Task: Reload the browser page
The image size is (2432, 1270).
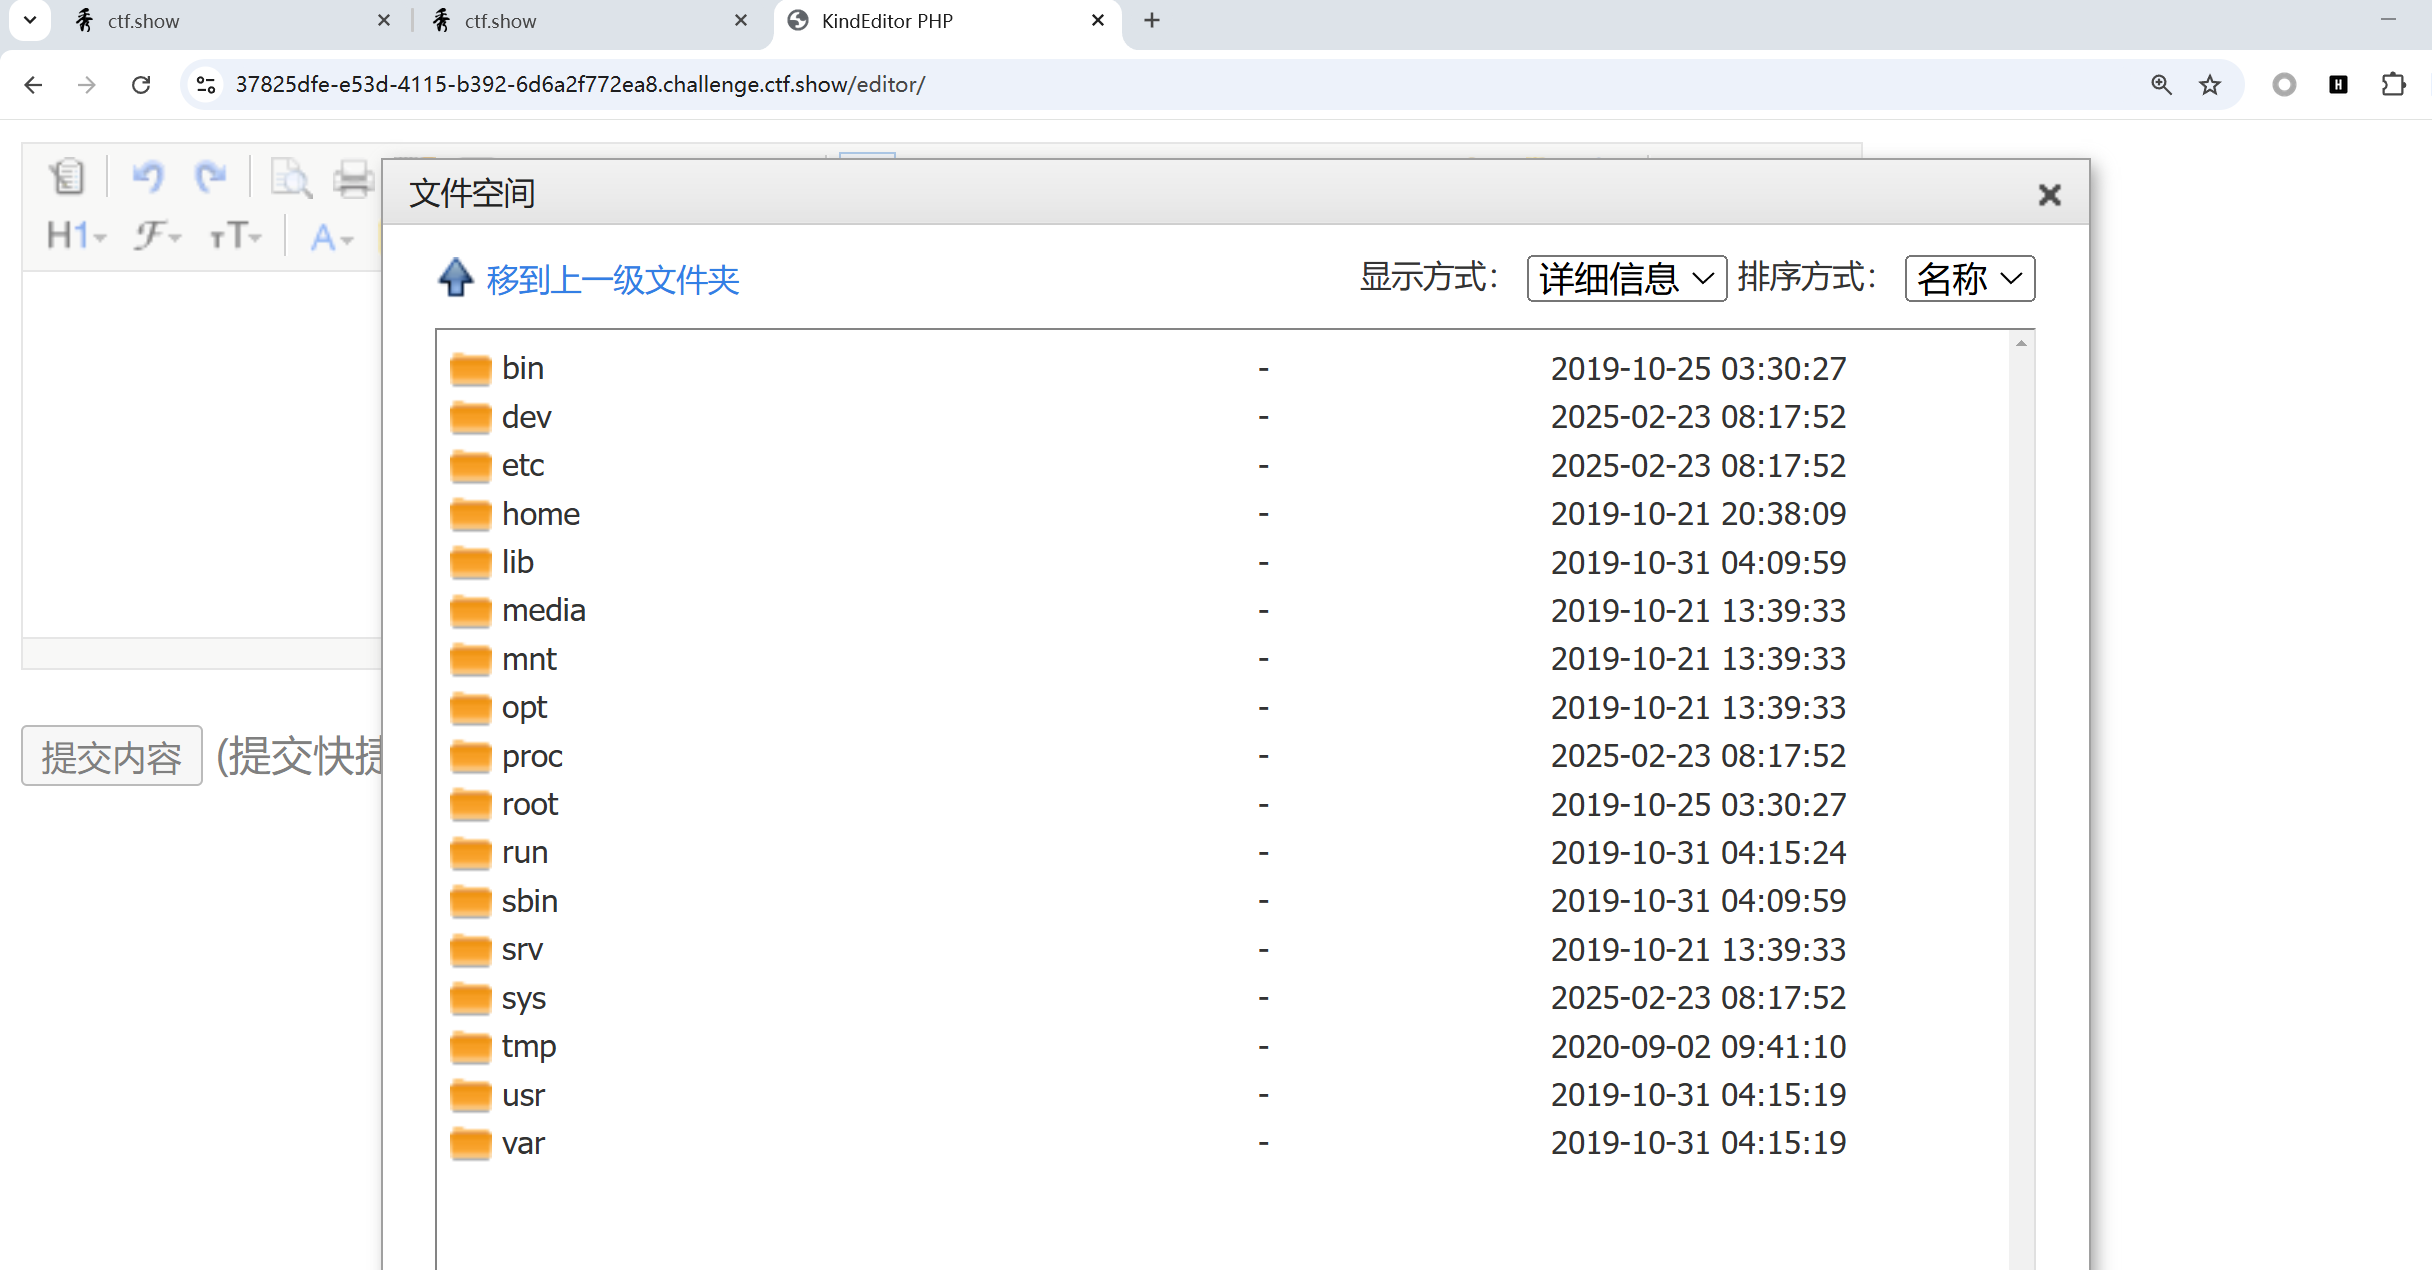Action: [141, 85]
